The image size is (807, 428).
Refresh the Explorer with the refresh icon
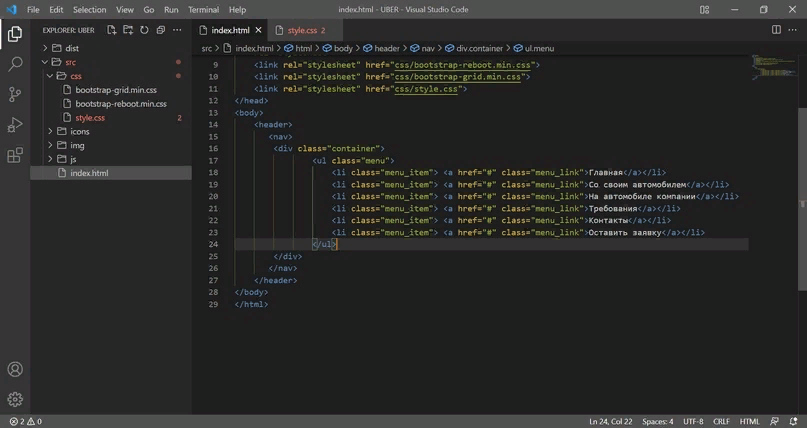pos(144,30)
